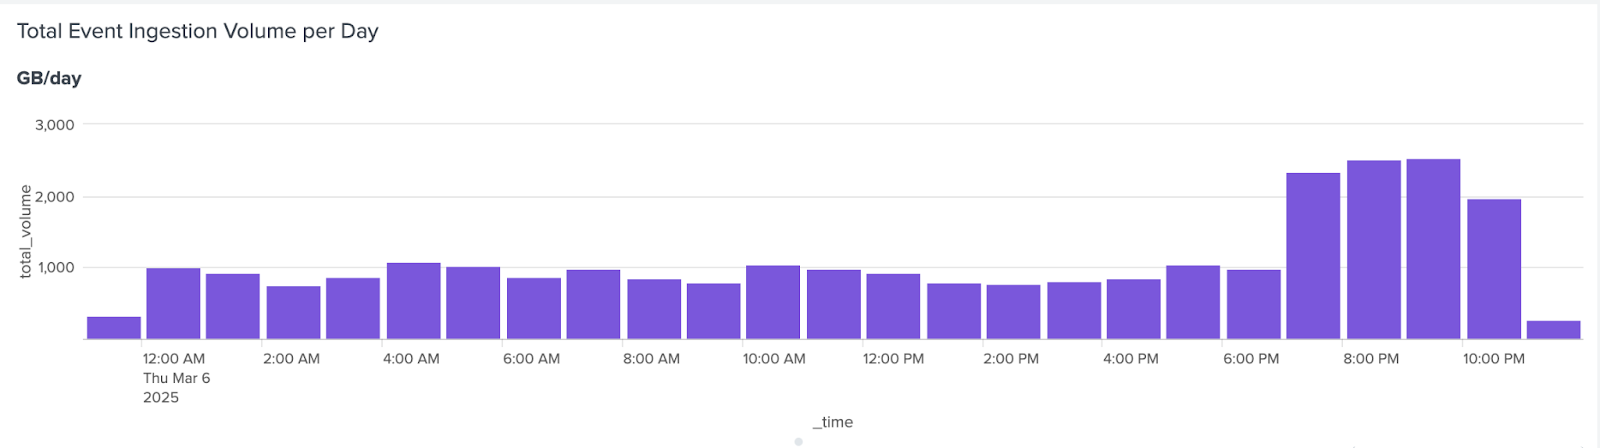The image size is (1600, 448).
Task: Click the bar above 12:00 PM
Action: [893, 307]
